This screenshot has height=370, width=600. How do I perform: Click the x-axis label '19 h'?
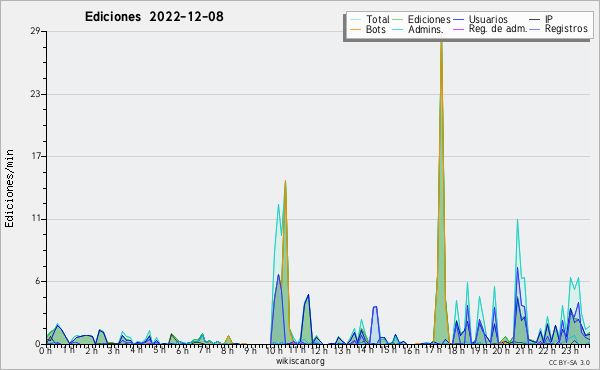(479, 351)
